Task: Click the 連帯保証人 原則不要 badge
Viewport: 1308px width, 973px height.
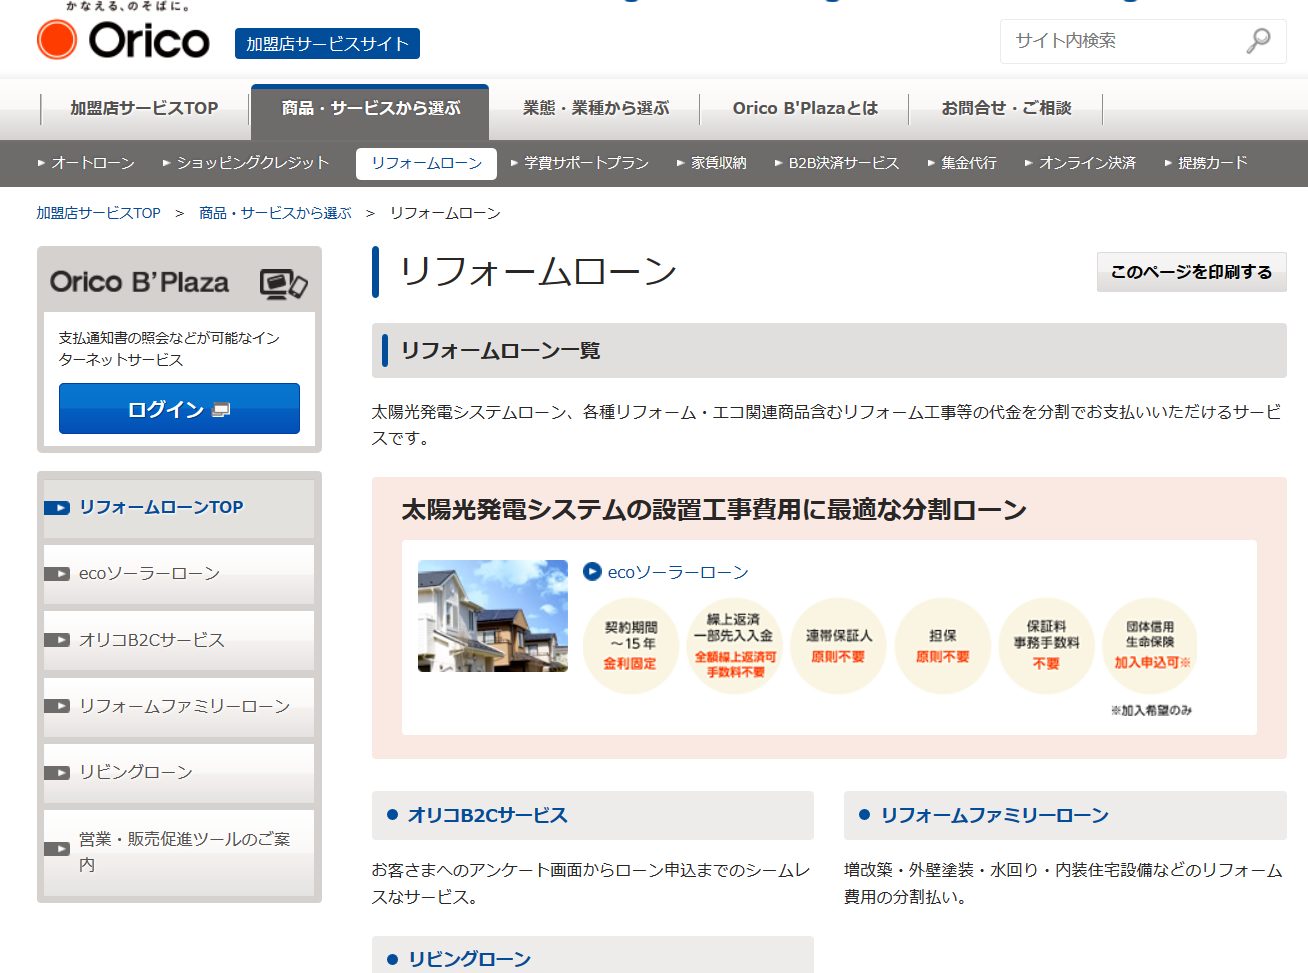Action: coord(838,646)
